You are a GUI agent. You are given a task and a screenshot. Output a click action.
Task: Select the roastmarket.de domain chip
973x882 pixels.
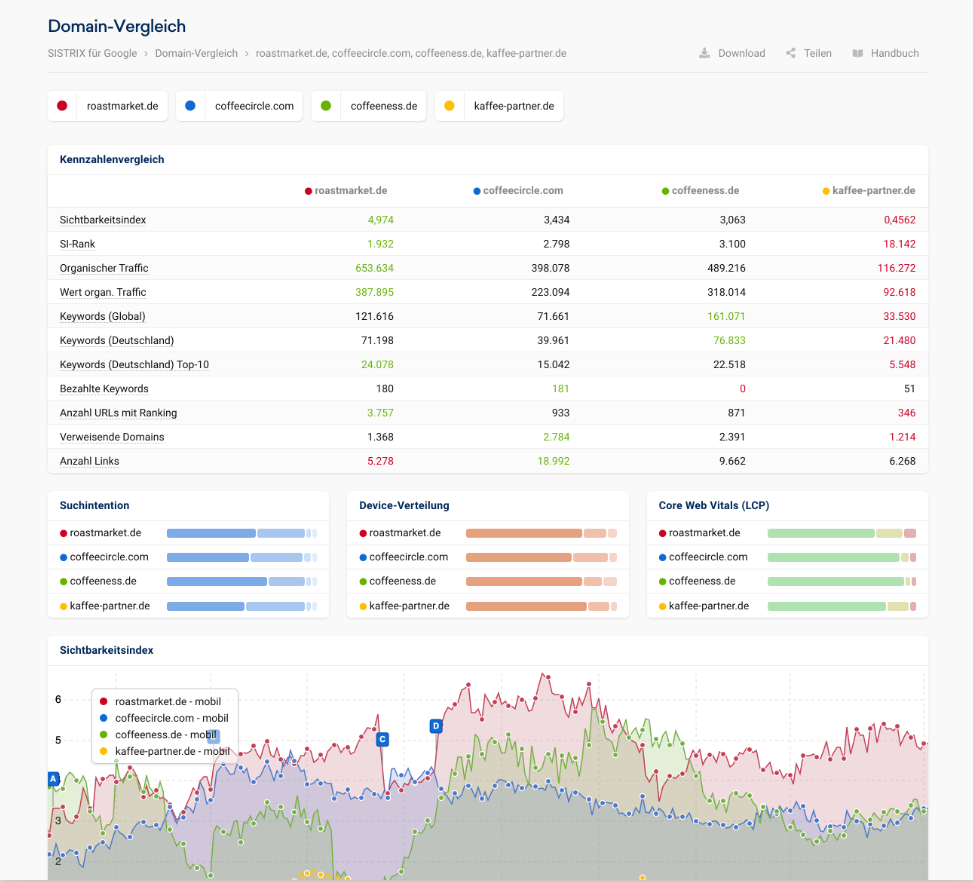[x=108, y=106]
